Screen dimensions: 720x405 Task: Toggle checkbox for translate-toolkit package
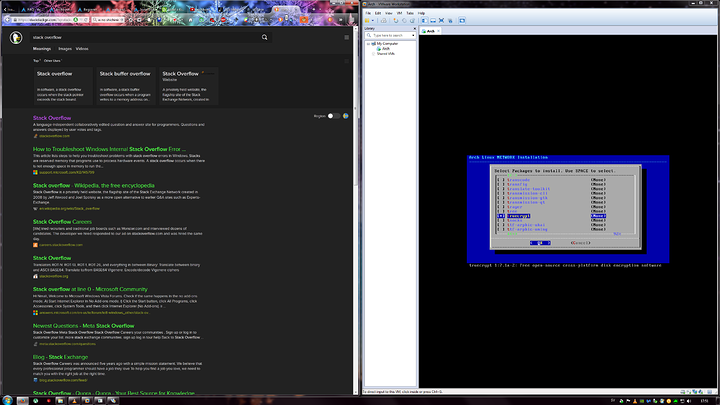coord(501,189)
